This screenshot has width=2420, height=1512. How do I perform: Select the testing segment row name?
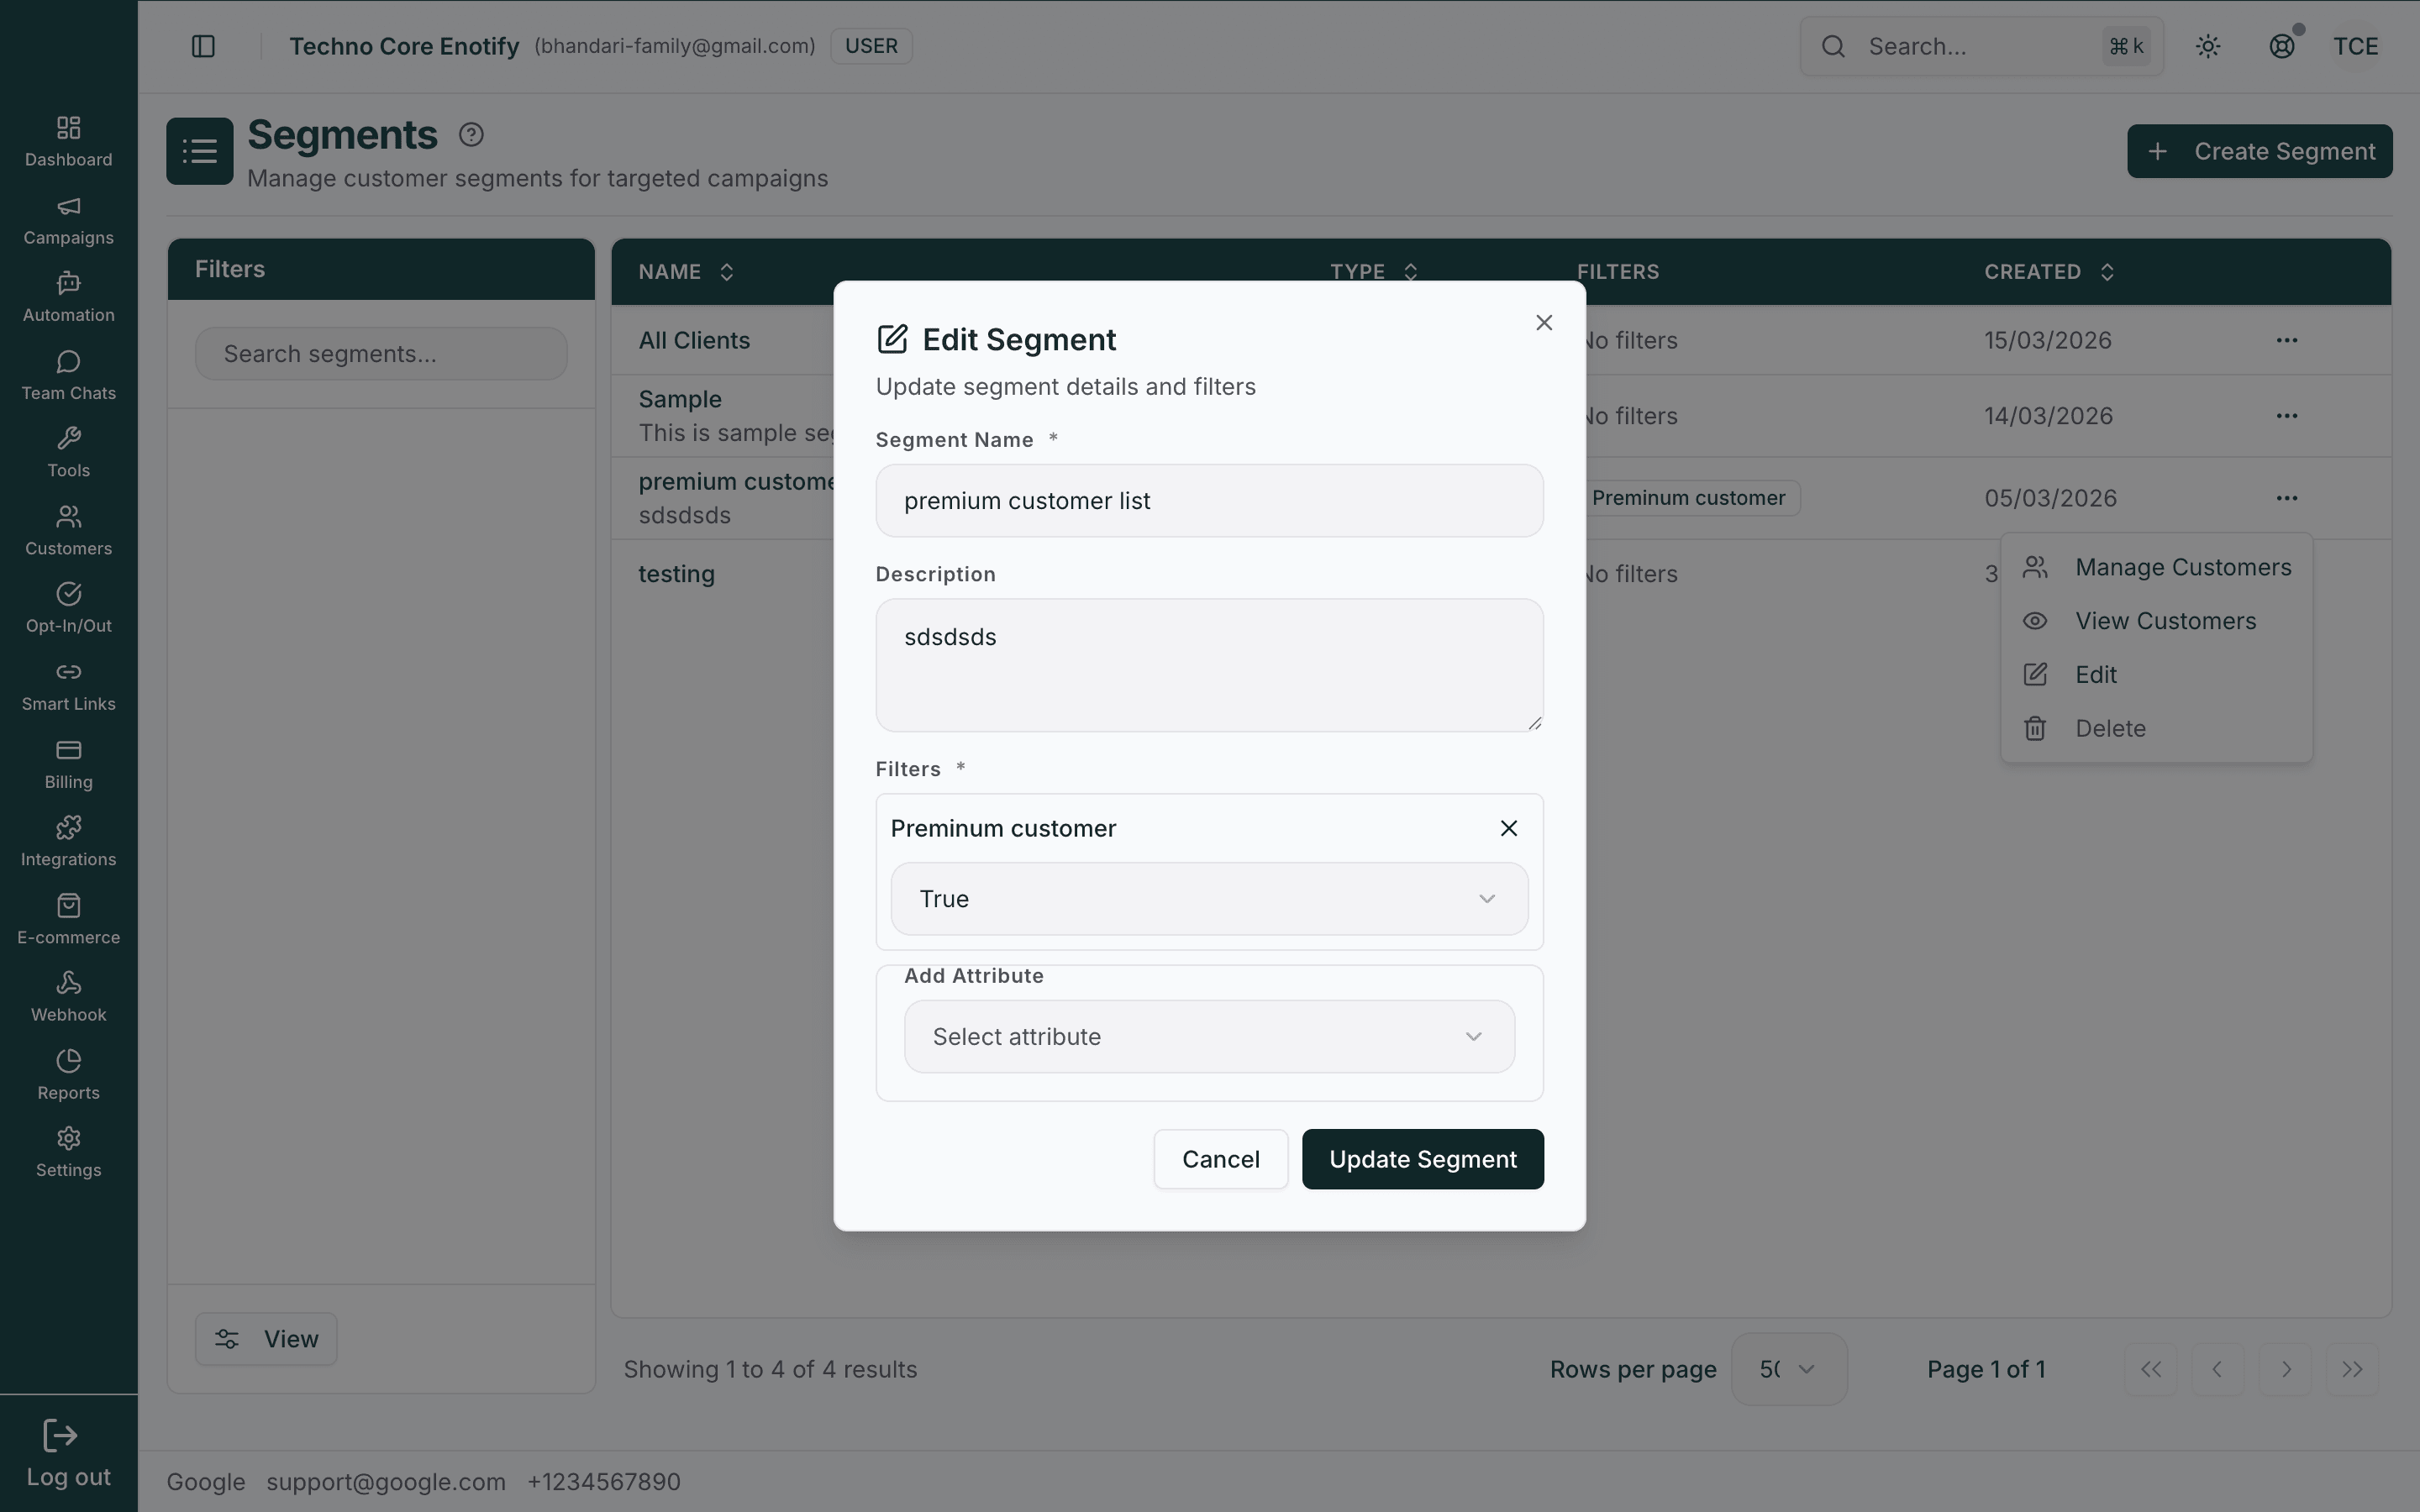[x=676, y=574]
